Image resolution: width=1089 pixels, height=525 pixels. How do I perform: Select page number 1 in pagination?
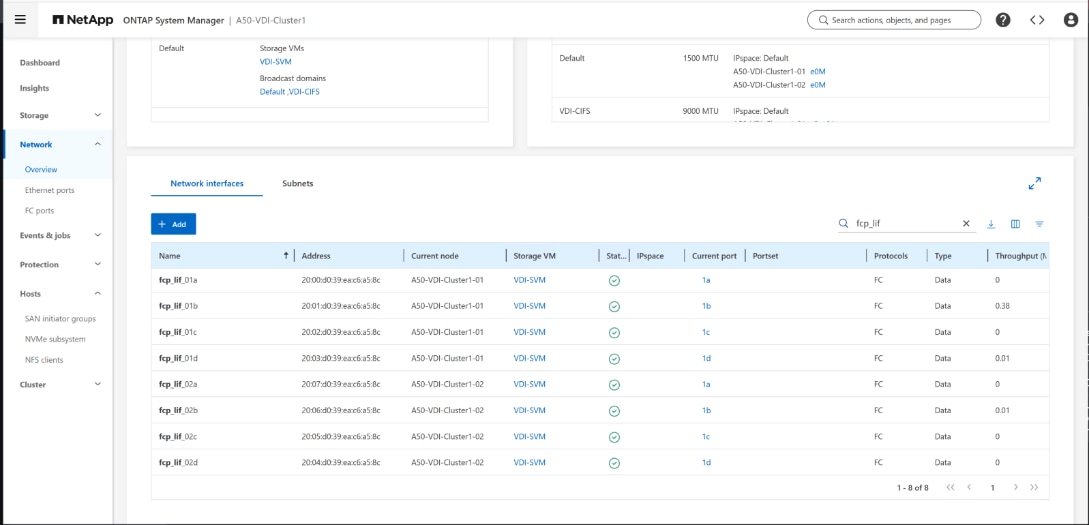992,488
